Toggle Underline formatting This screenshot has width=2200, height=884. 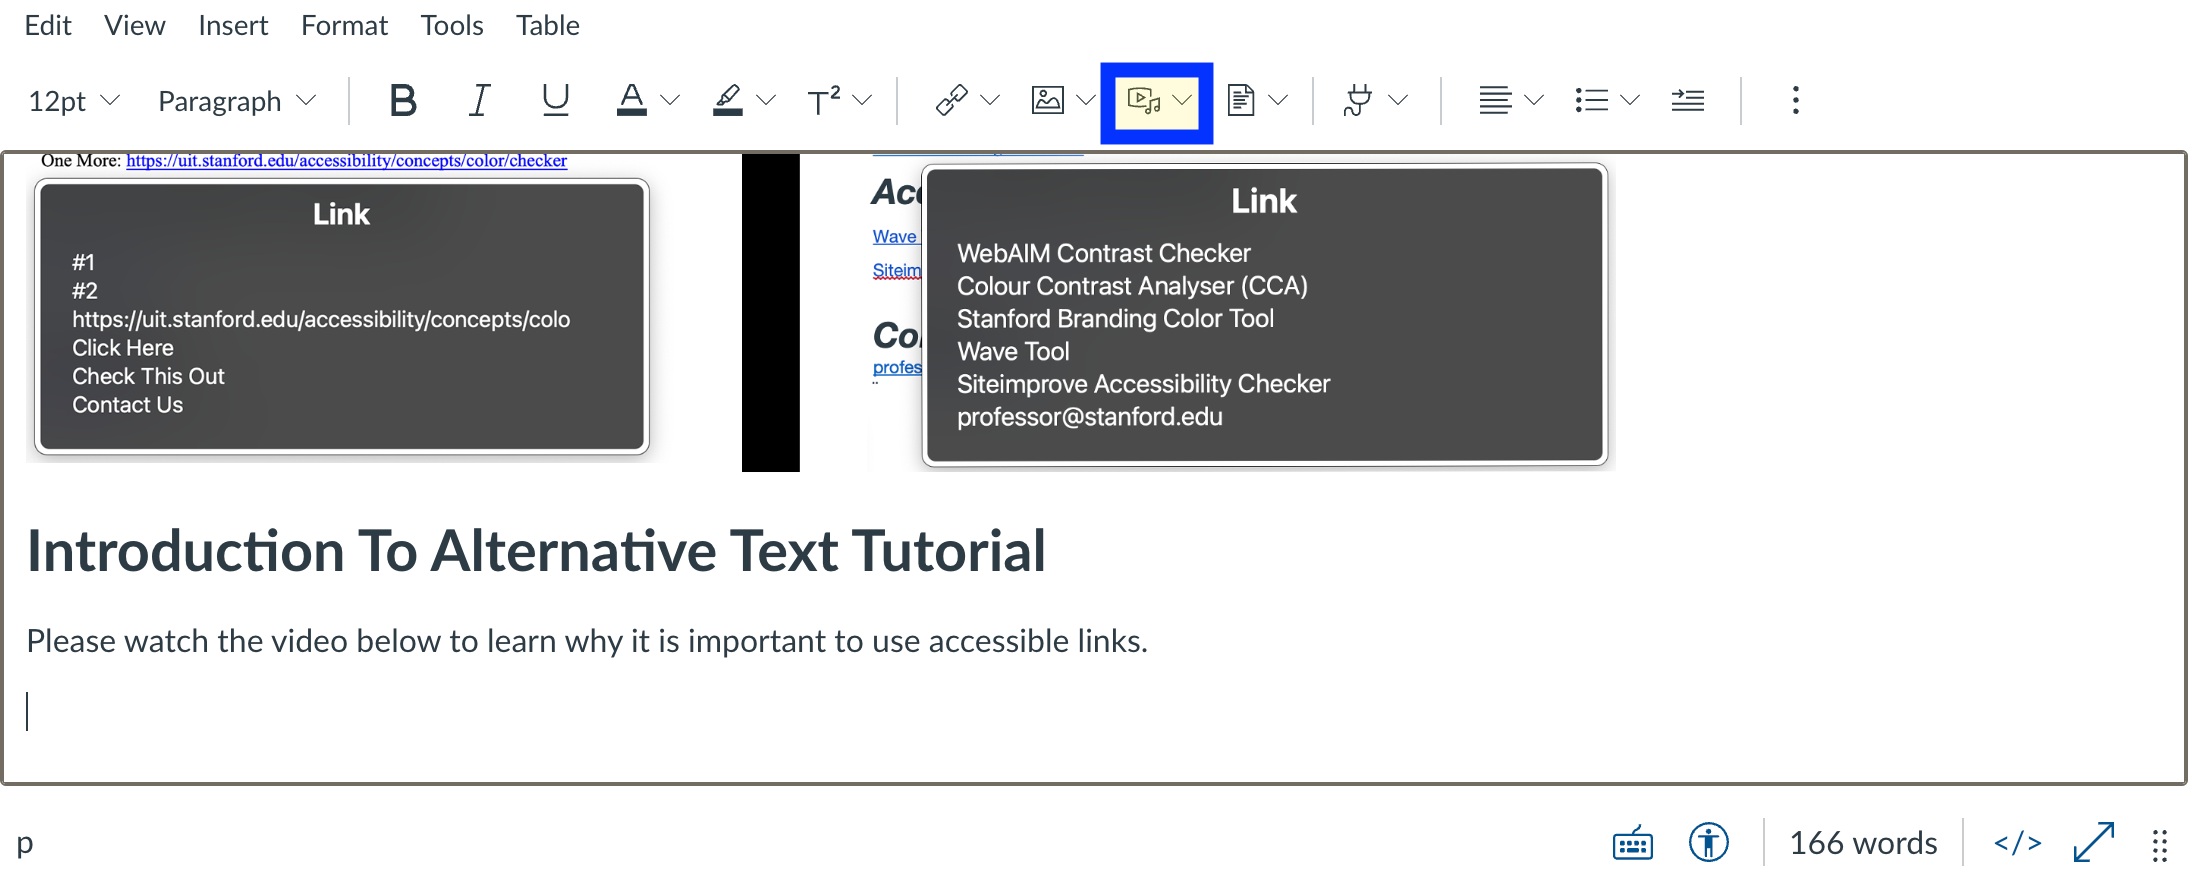coord(555,100)
